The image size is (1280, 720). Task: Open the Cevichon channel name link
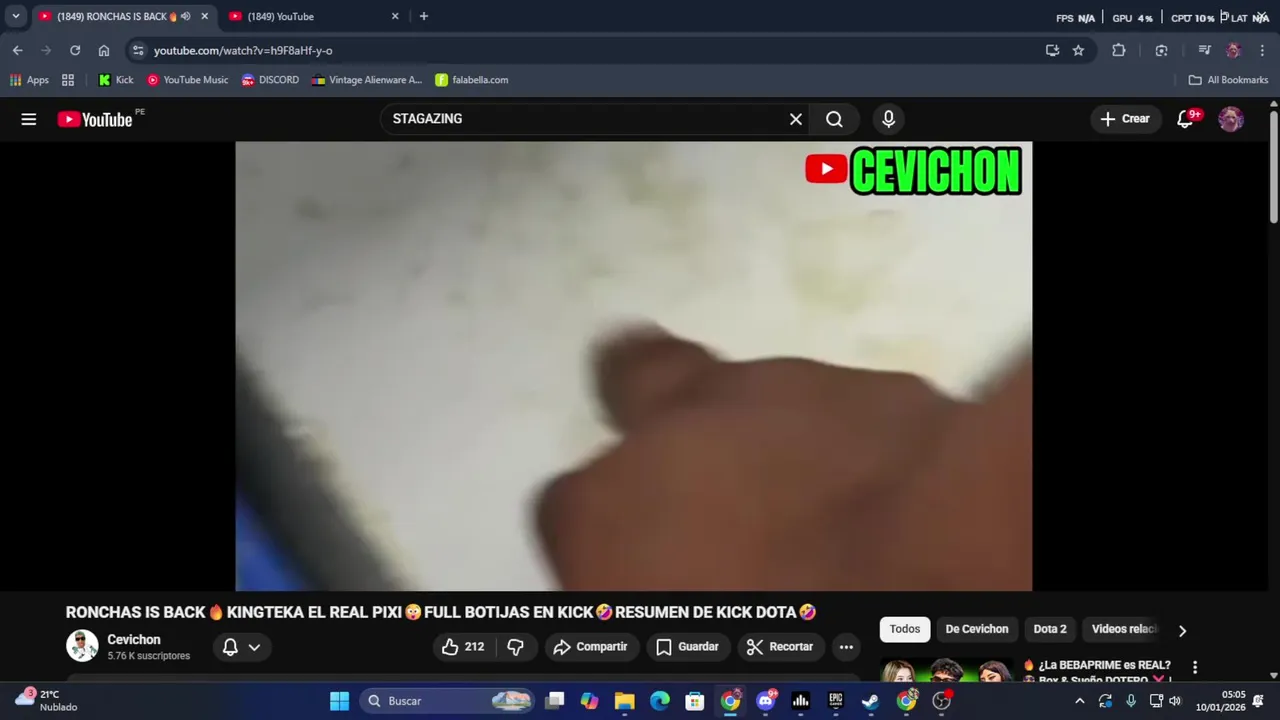[134, 640]
